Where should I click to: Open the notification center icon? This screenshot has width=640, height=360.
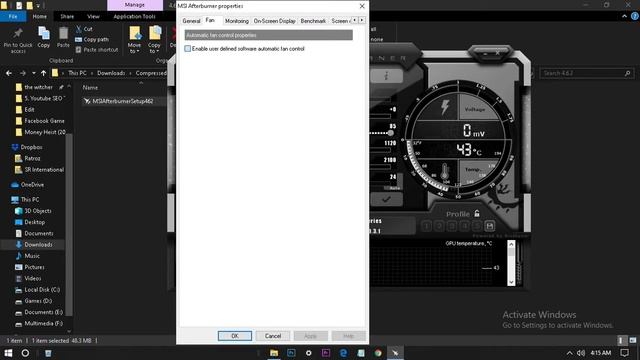pyautogui.click(x=624, y=353)
